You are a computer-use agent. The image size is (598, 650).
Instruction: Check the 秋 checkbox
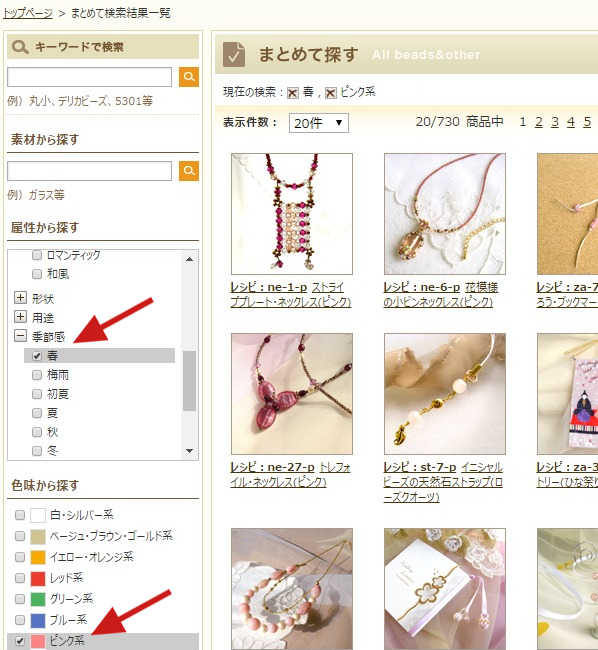(x=37, y=432)
